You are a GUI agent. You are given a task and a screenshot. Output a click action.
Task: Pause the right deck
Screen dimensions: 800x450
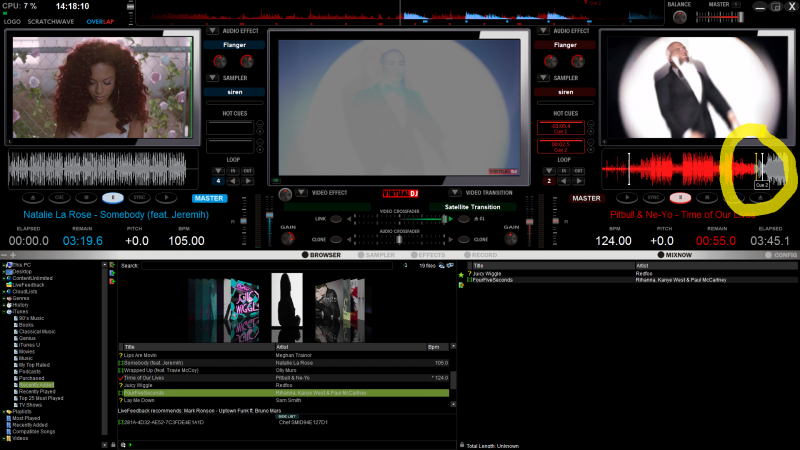click(x=680, y=197)
